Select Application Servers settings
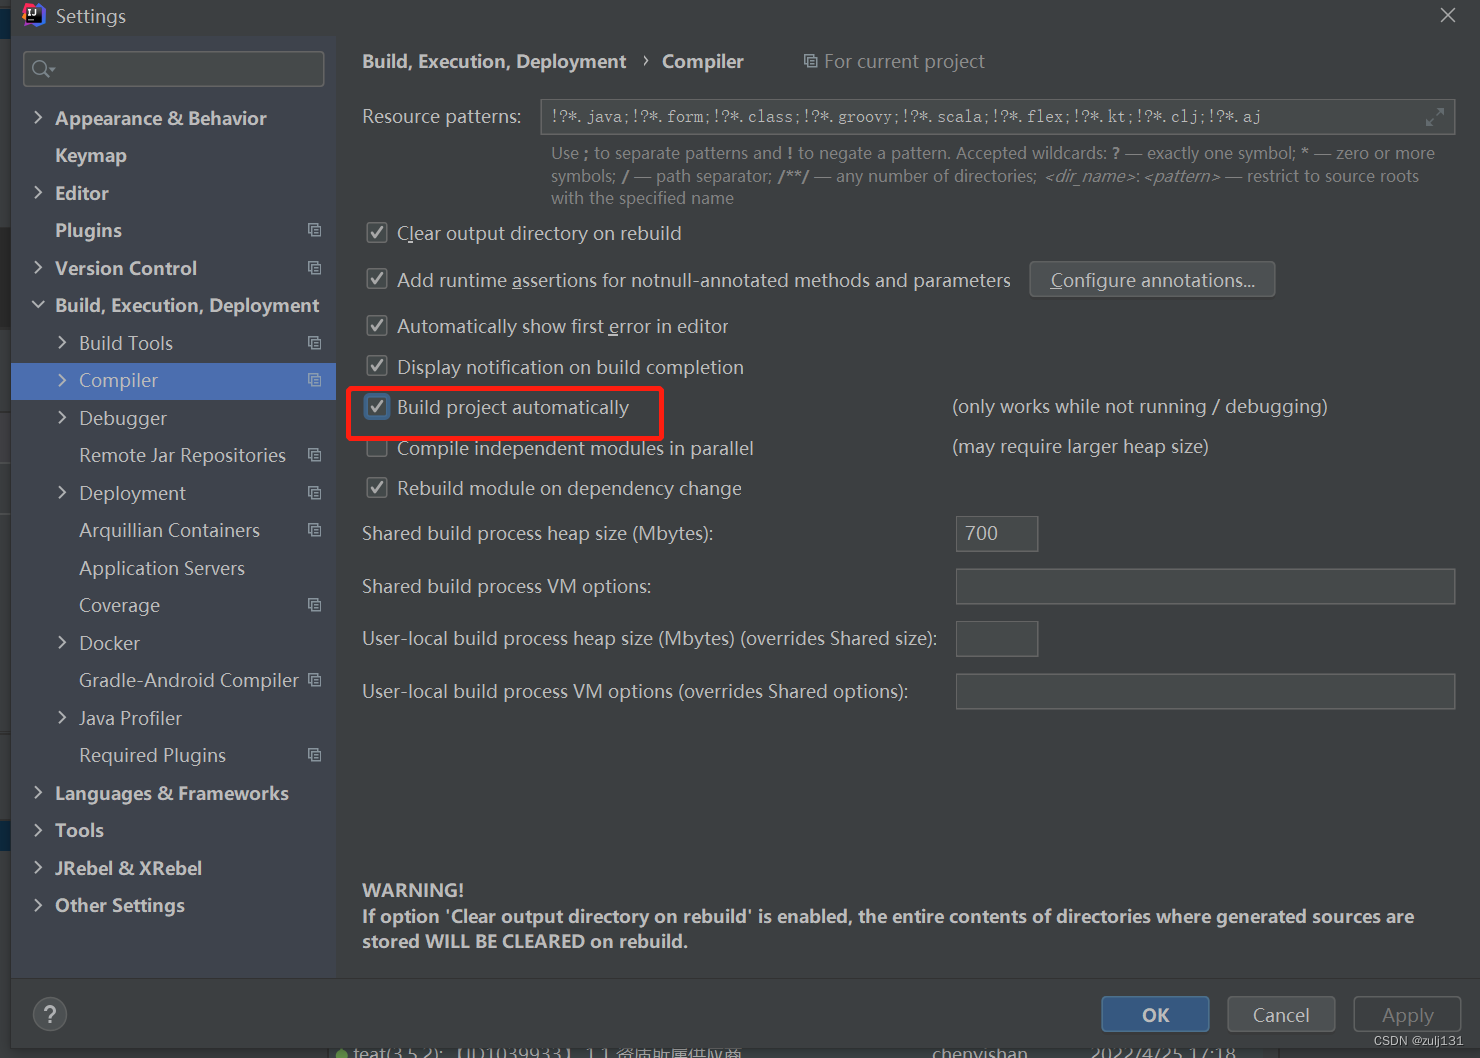The image size is (1480, 1058). (162, 568)
